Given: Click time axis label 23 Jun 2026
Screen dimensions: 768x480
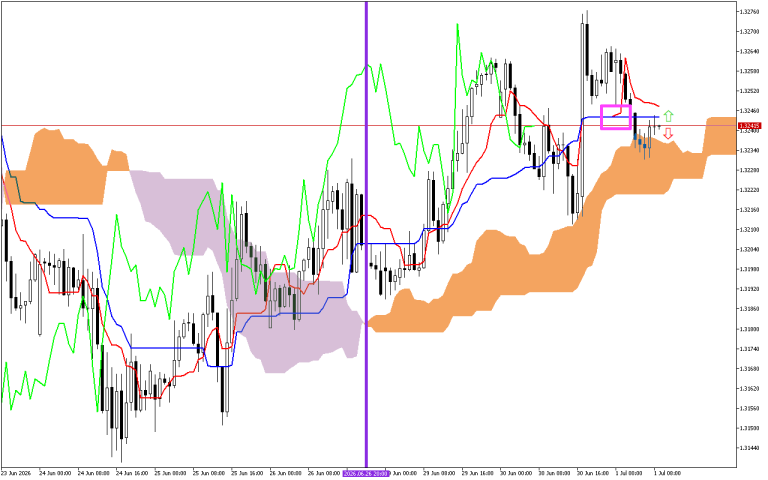Looking at the screenshot, I should (x=16, y=473).
